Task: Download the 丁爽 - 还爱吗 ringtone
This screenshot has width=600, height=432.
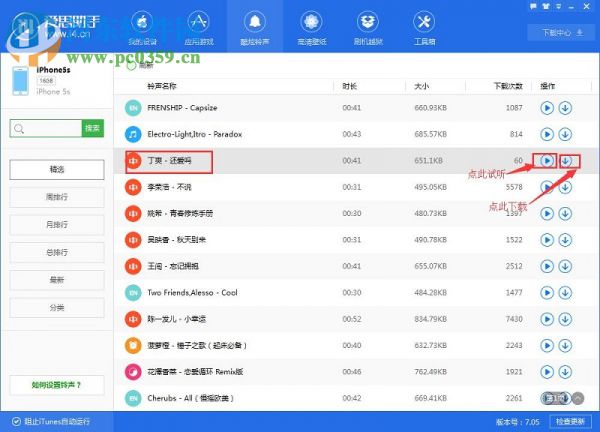Action: point(565,161)
